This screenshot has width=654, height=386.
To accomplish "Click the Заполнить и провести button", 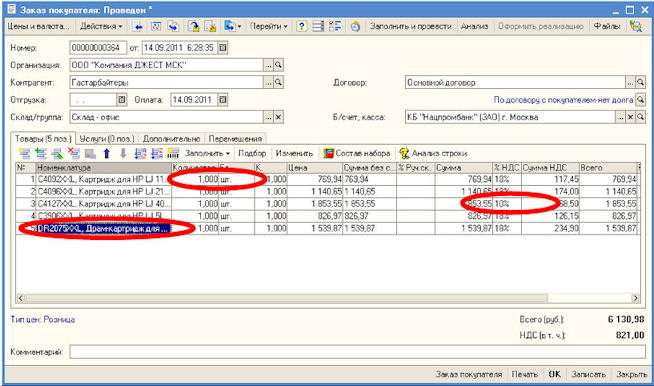I will coord(411,26).
